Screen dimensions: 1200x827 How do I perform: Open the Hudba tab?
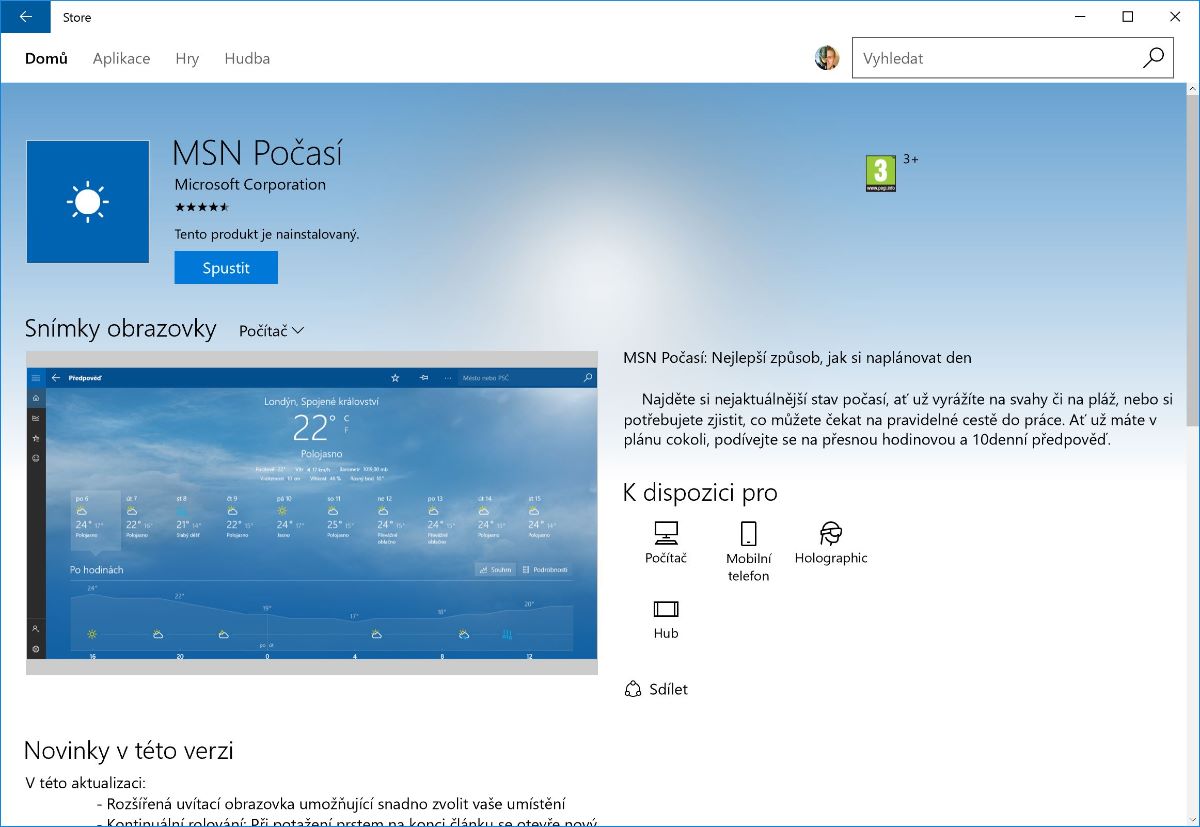pyautogui.click(x=247, y=58)
